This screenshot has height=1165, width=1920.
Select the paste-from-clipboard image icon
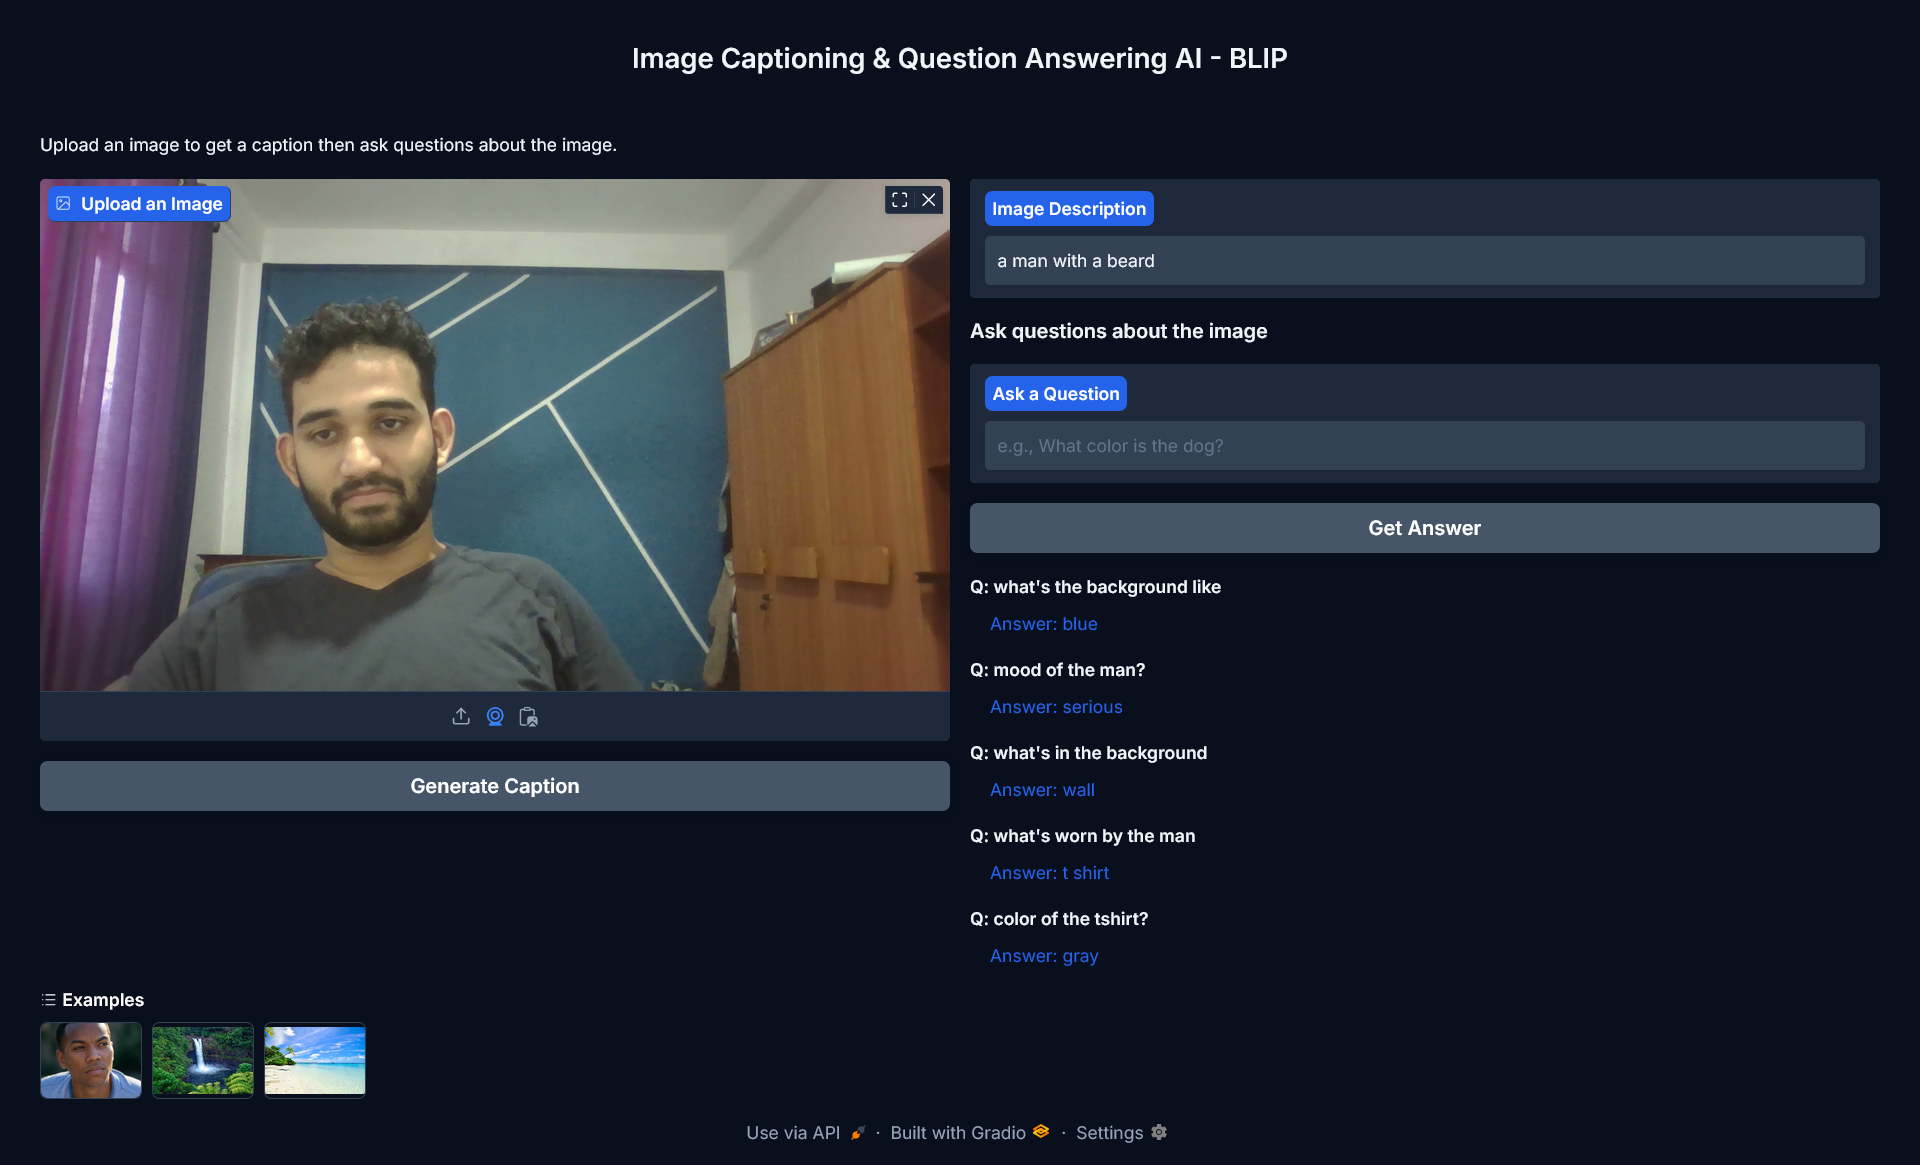pos(528,716)
